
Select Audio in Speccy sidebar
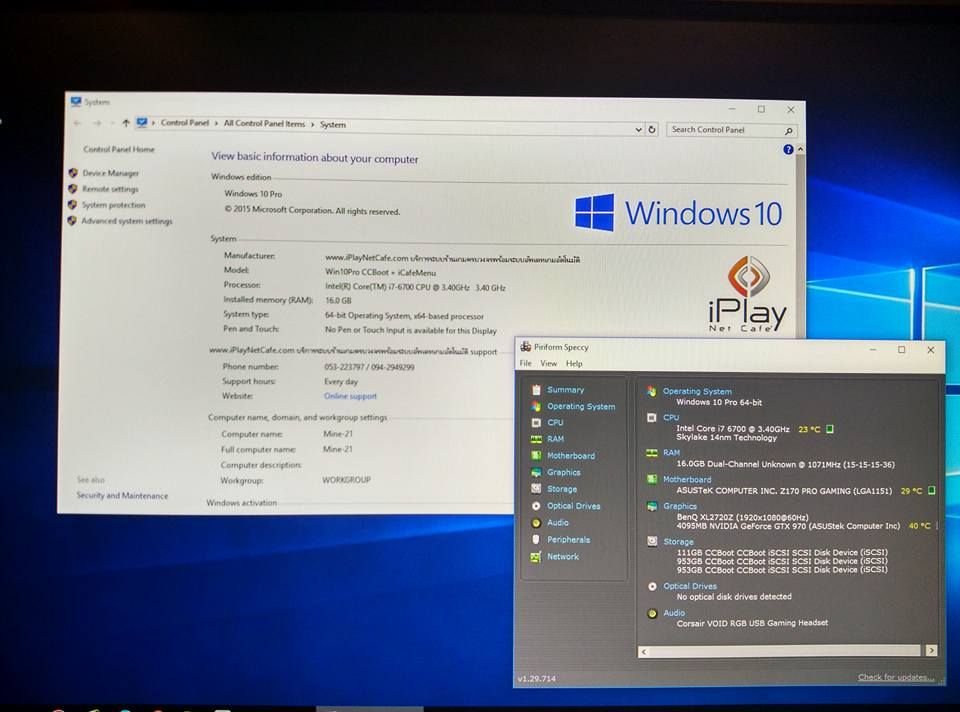[557, 522]
